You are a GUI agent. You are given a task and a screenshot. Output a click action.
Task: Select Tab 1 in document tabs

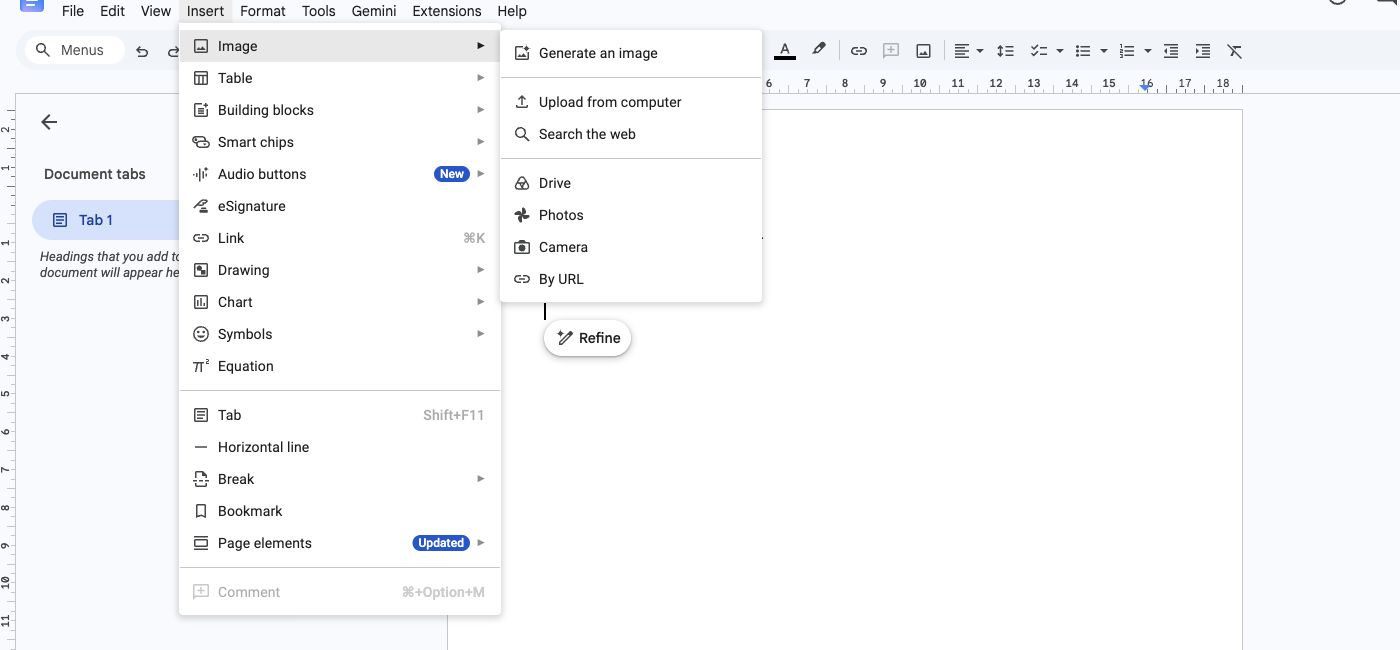click(106, 220)
